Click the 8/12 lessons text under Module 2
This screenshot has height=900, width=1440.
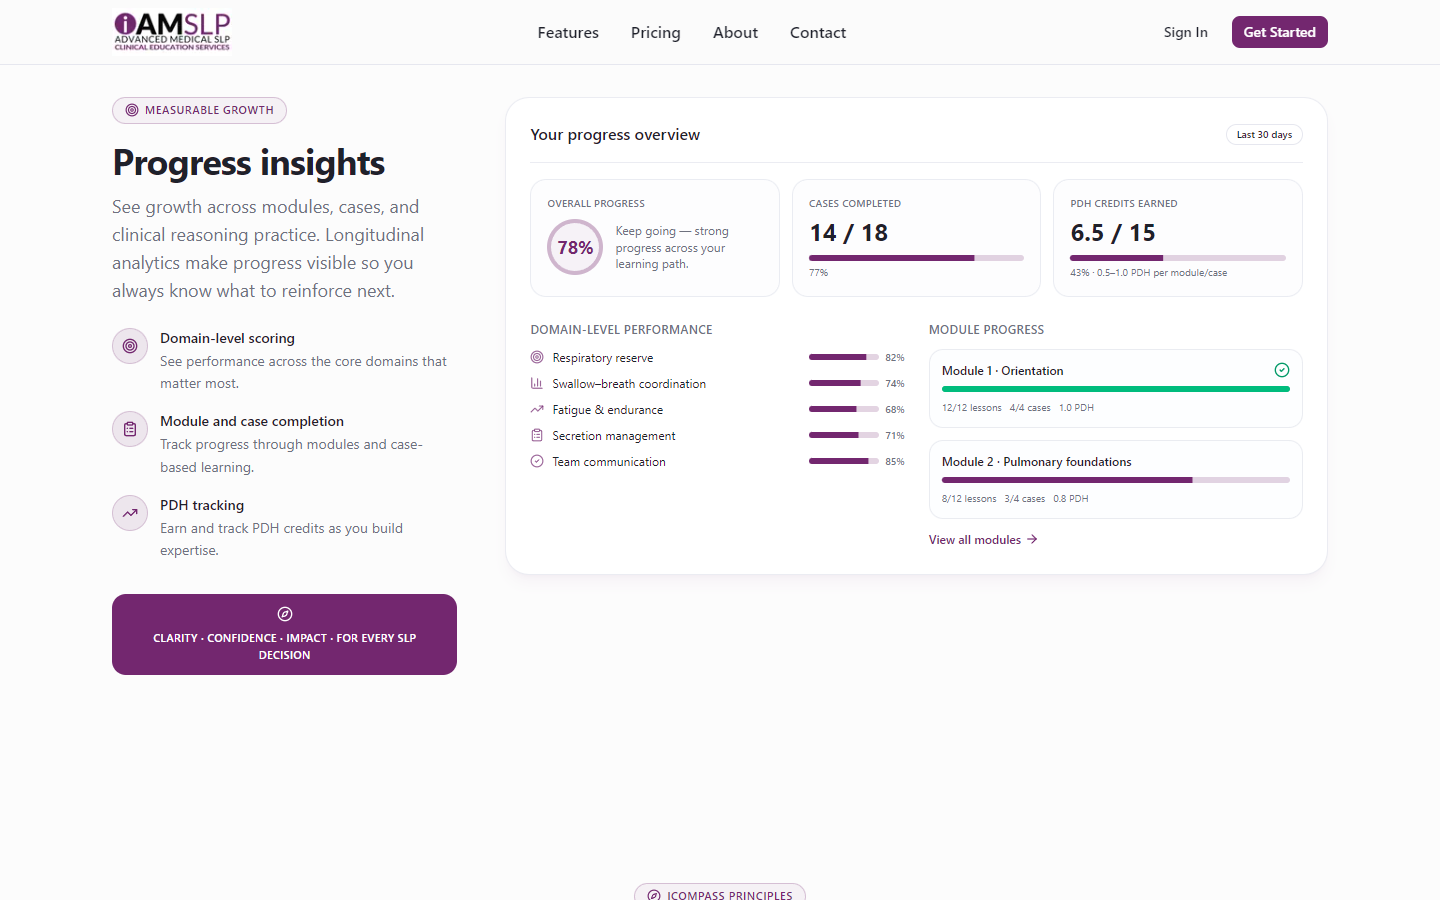pyautogui.click(x=969, y=499)
